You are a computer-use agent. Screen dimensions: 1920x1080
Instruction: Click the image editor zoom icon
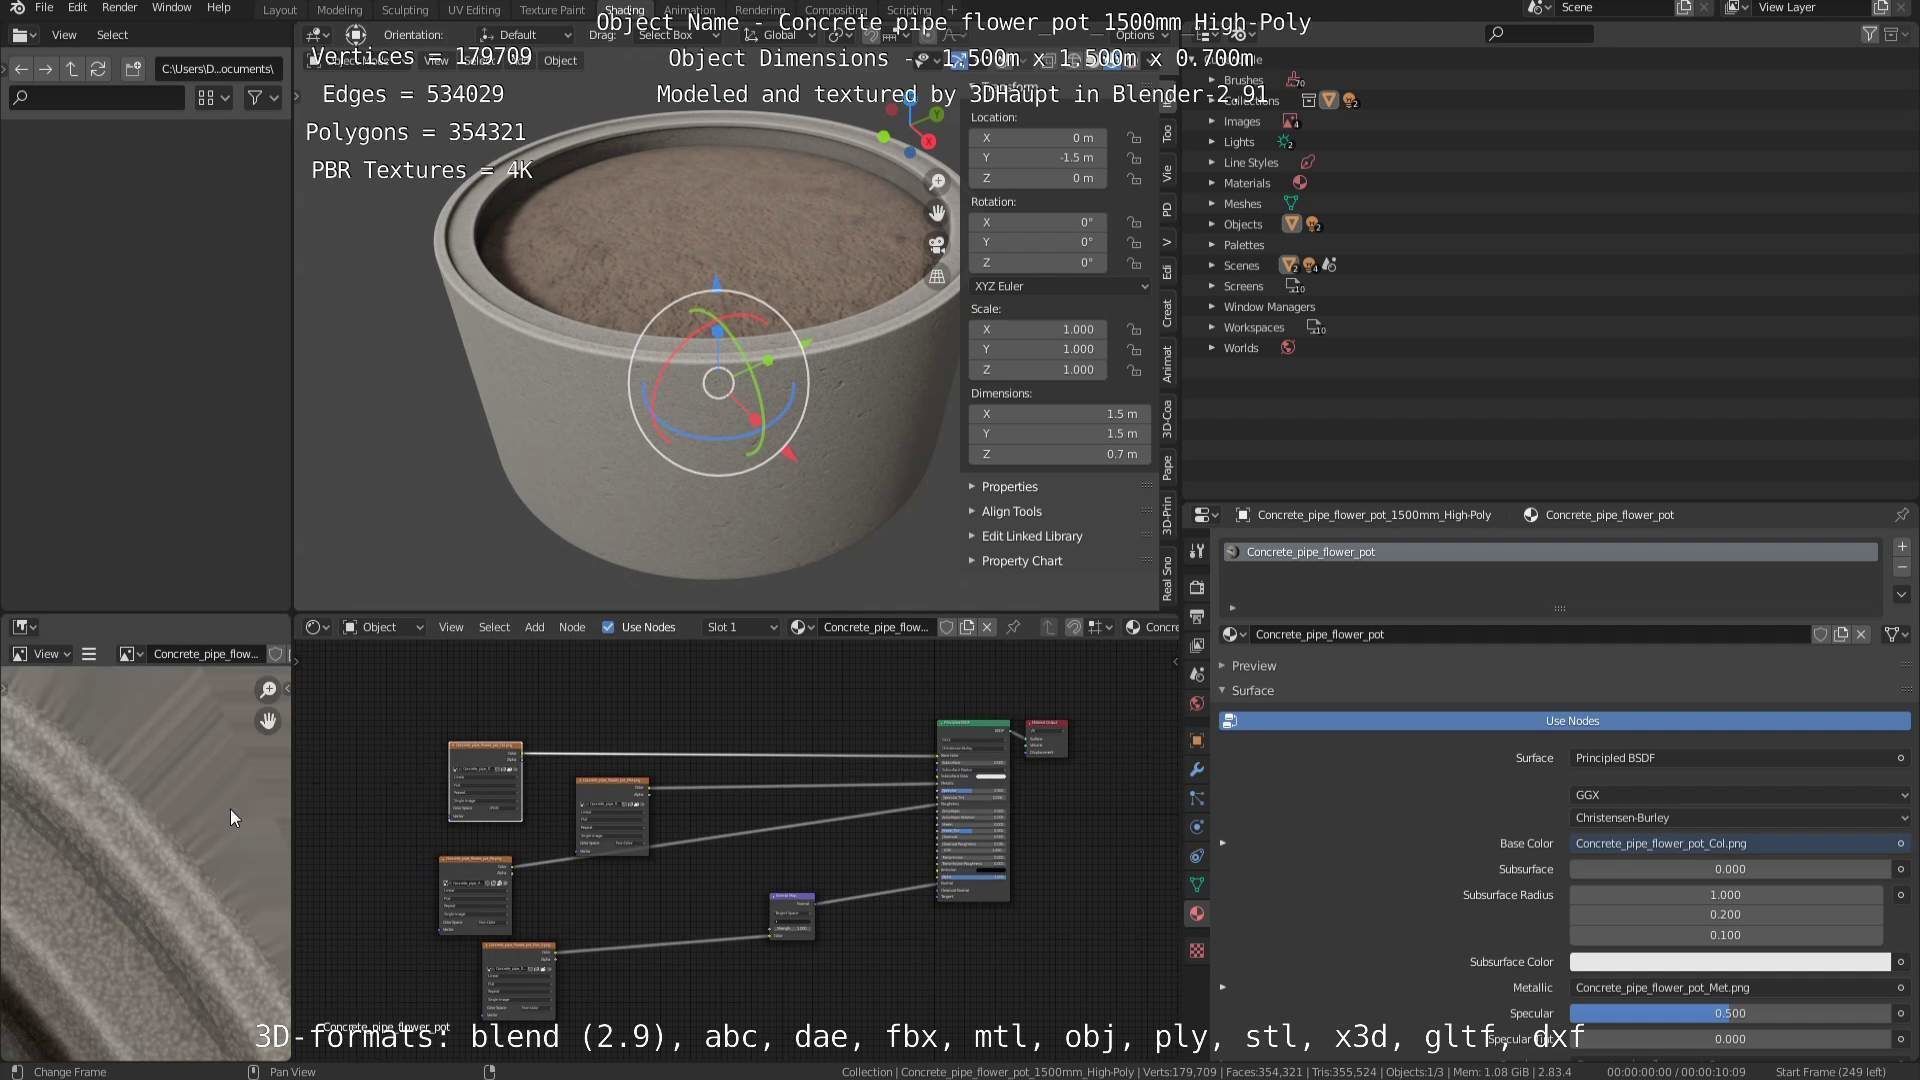pyautogui.click(x=268, y=690)
